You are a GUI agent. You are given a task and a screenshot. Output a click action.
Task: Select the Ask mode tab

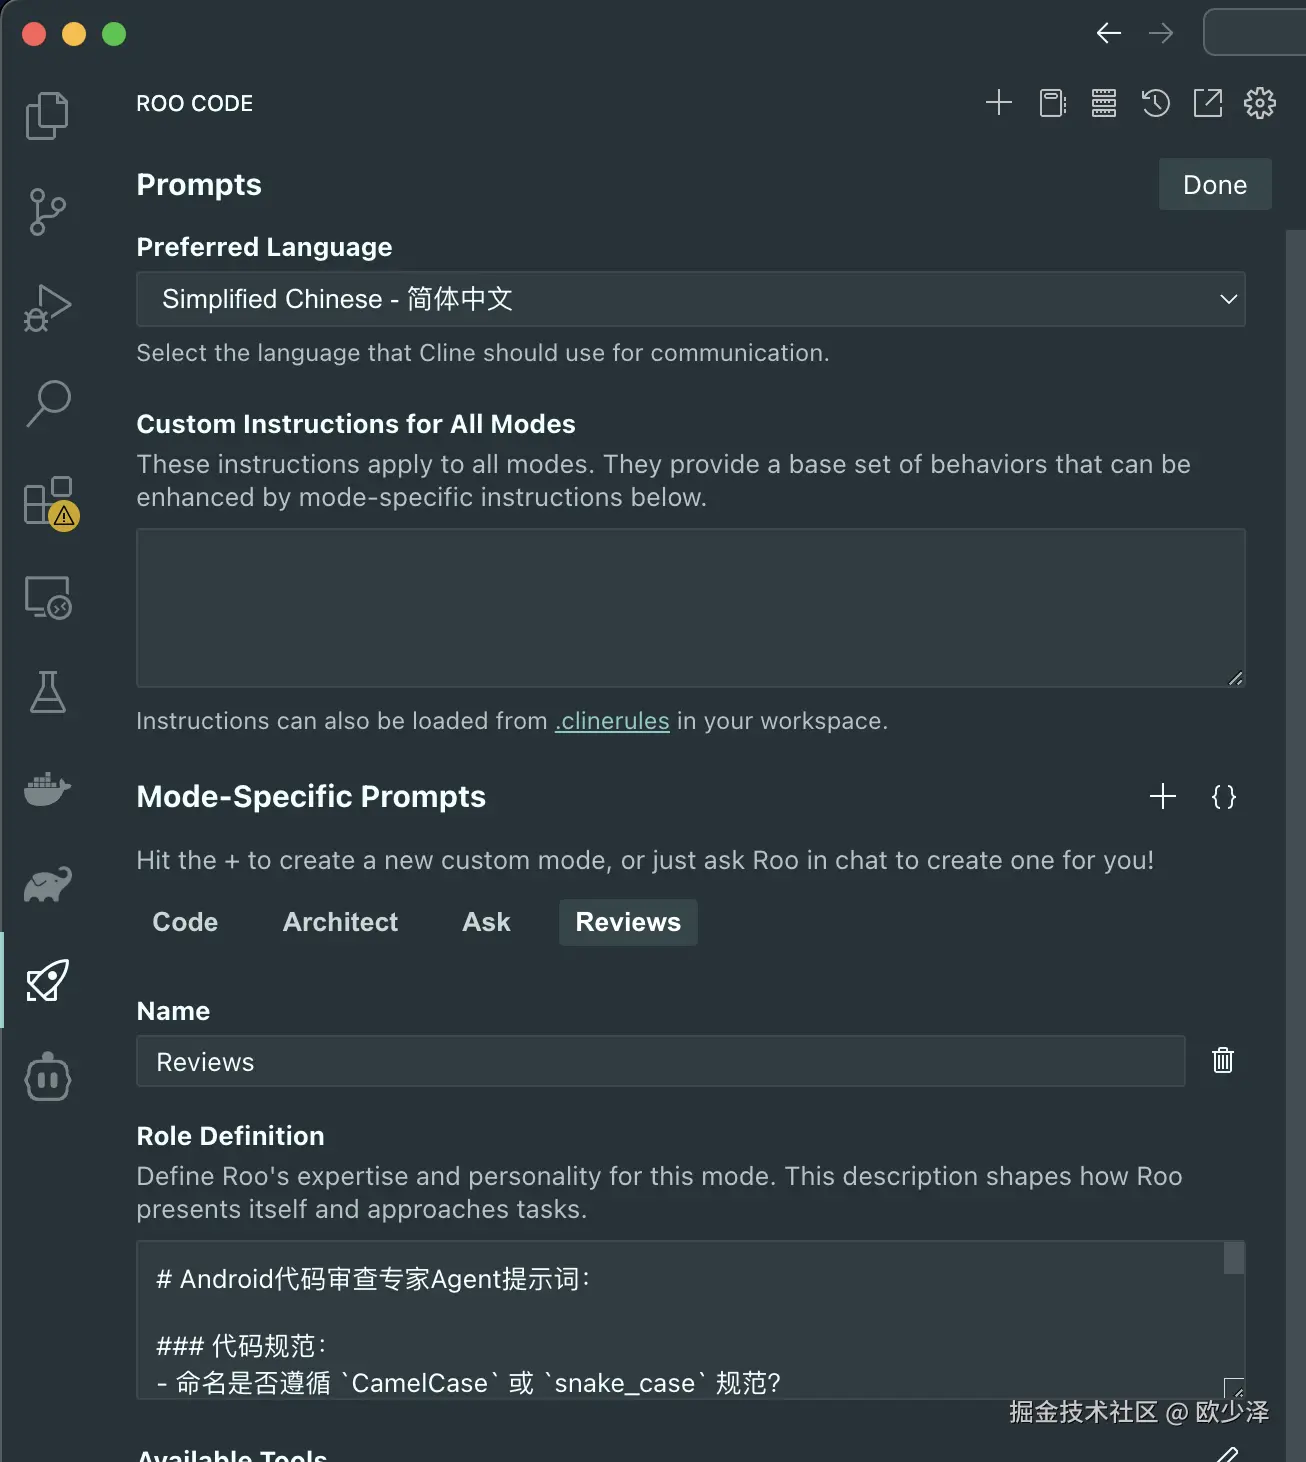click(x=486, y=922)
